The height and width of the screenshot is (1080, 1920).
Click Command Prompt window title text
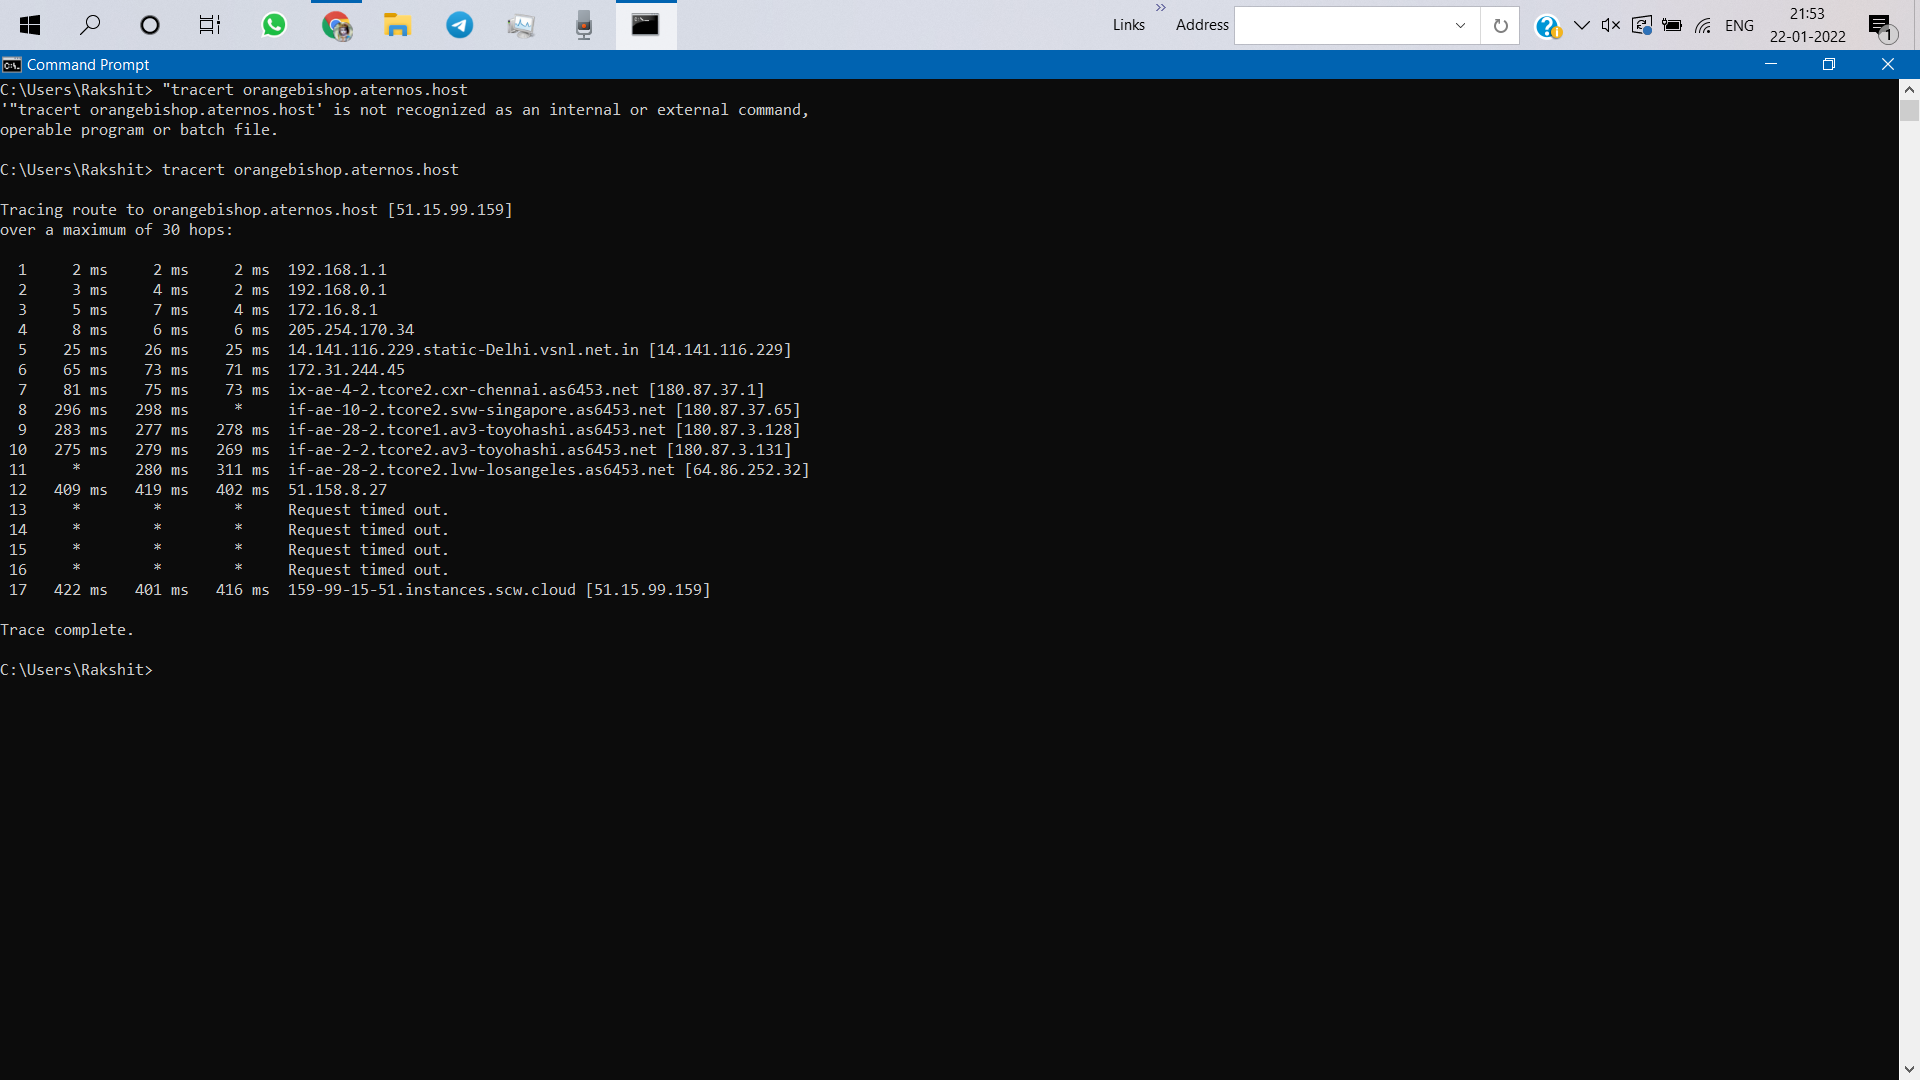(x=88, y=65)
